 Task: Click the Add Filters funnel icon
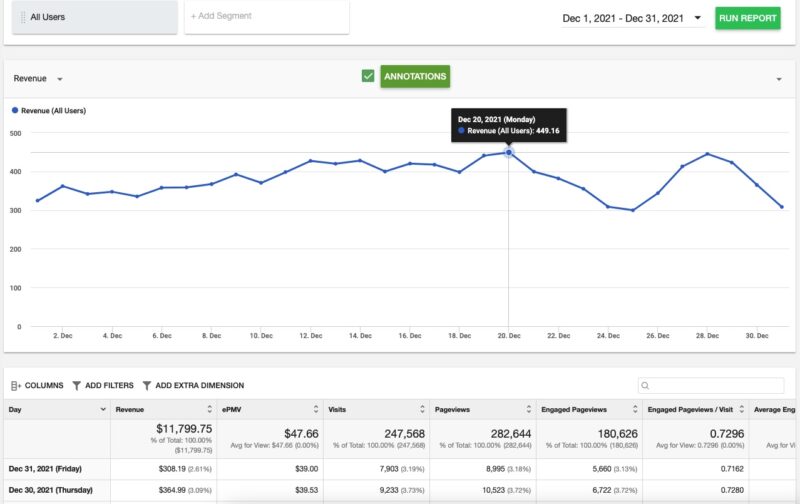point(77,385)
